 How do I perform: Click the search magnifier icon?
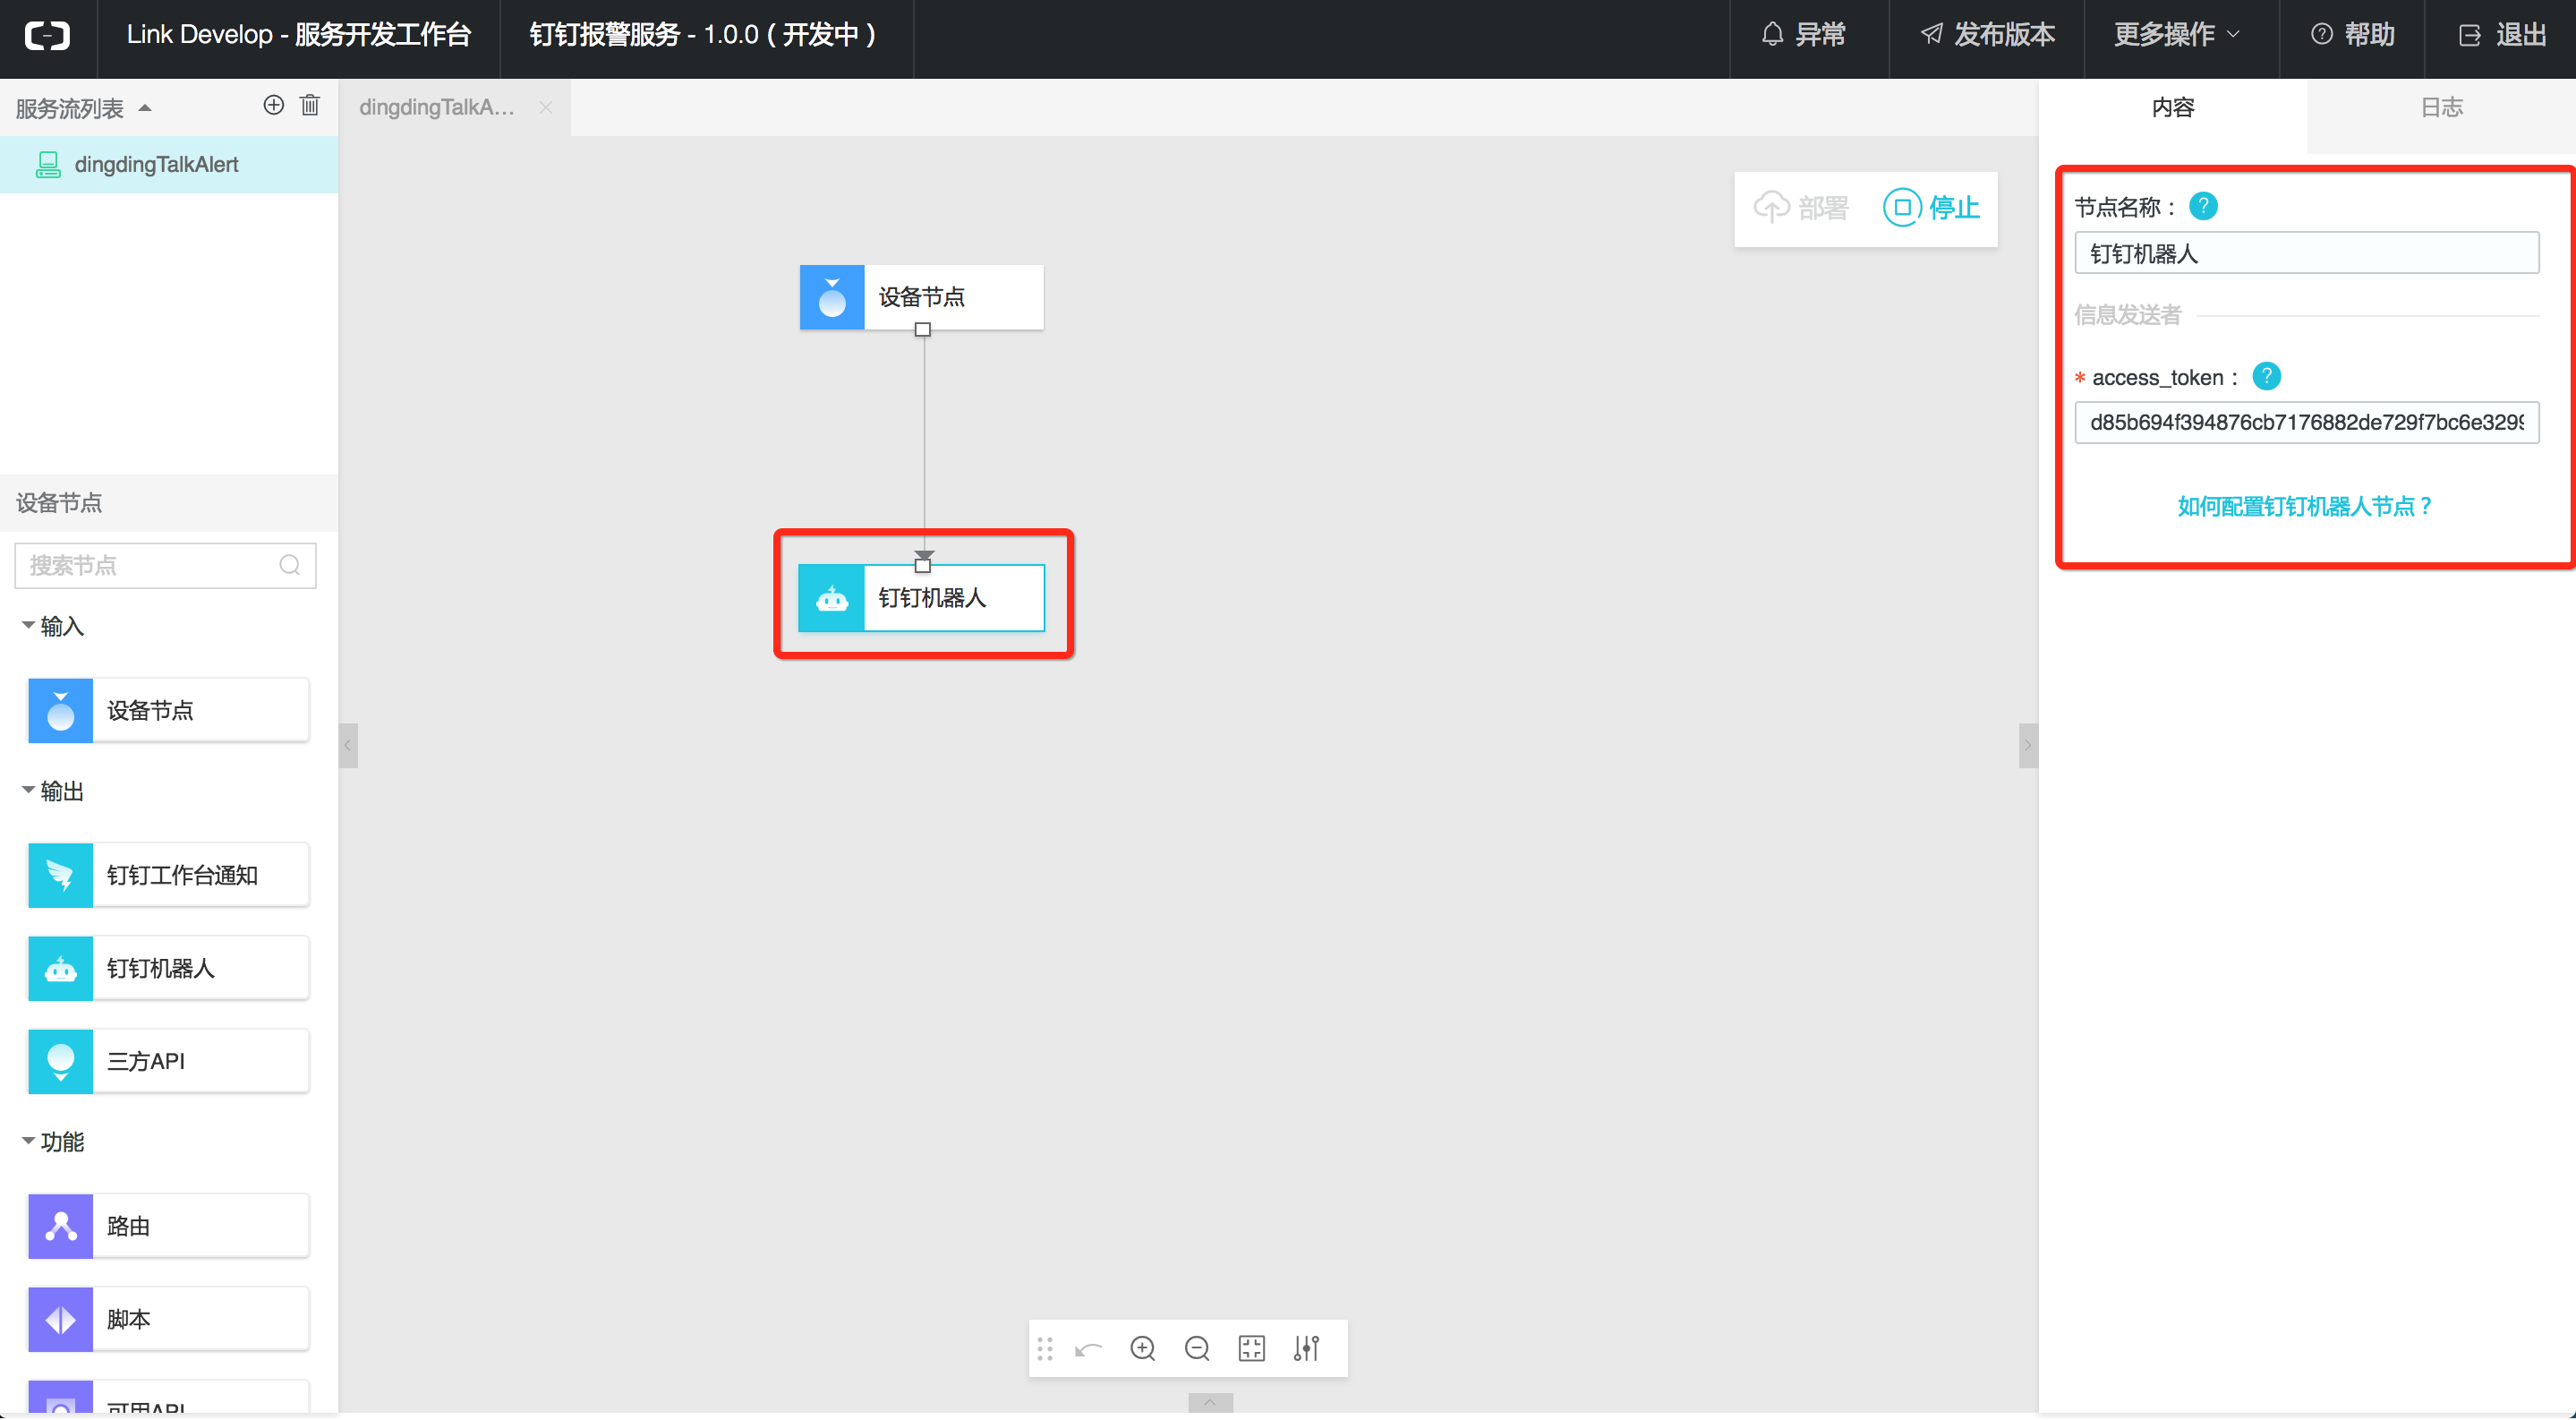coord(290,565)
